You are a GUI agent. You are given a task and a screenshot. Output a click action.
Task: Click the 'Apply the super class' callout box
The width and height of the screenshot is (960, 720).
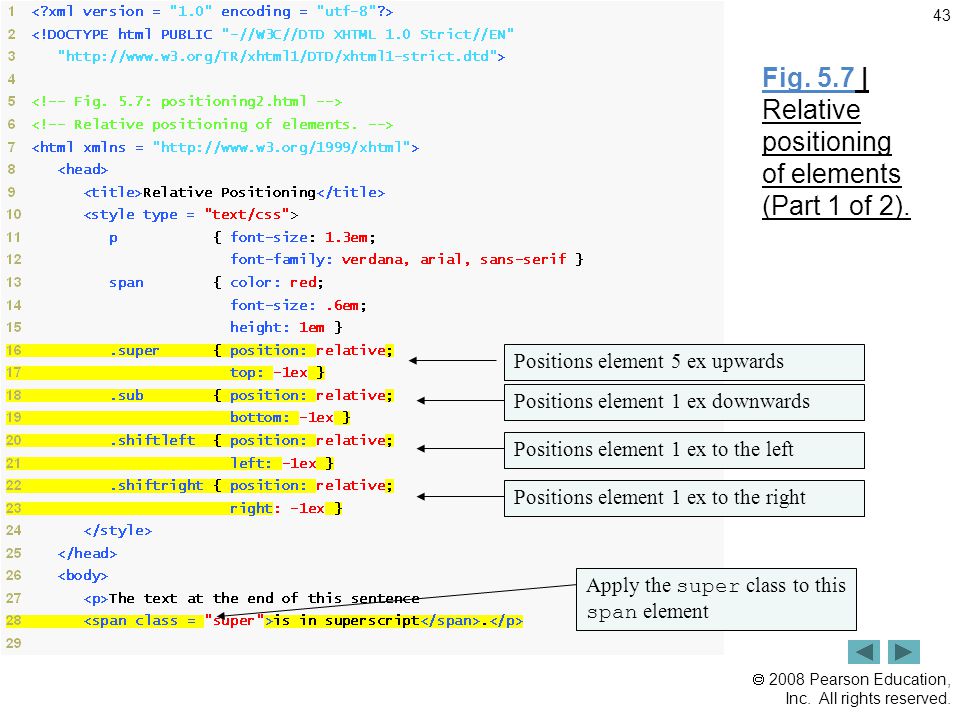coord(716,599)
